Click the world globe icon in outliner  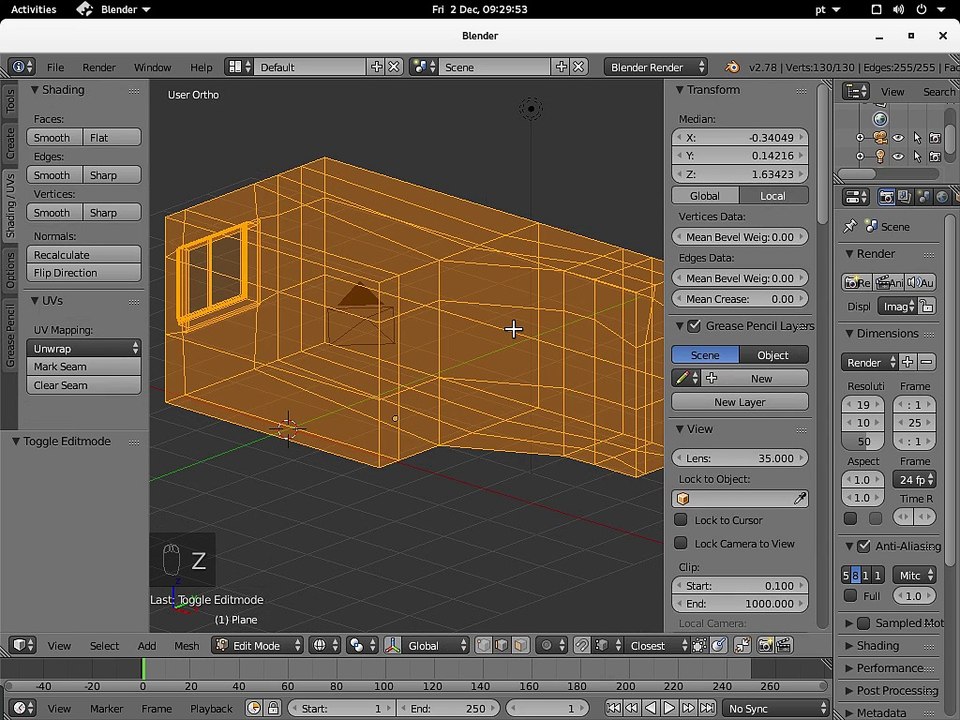coord(880,119)
